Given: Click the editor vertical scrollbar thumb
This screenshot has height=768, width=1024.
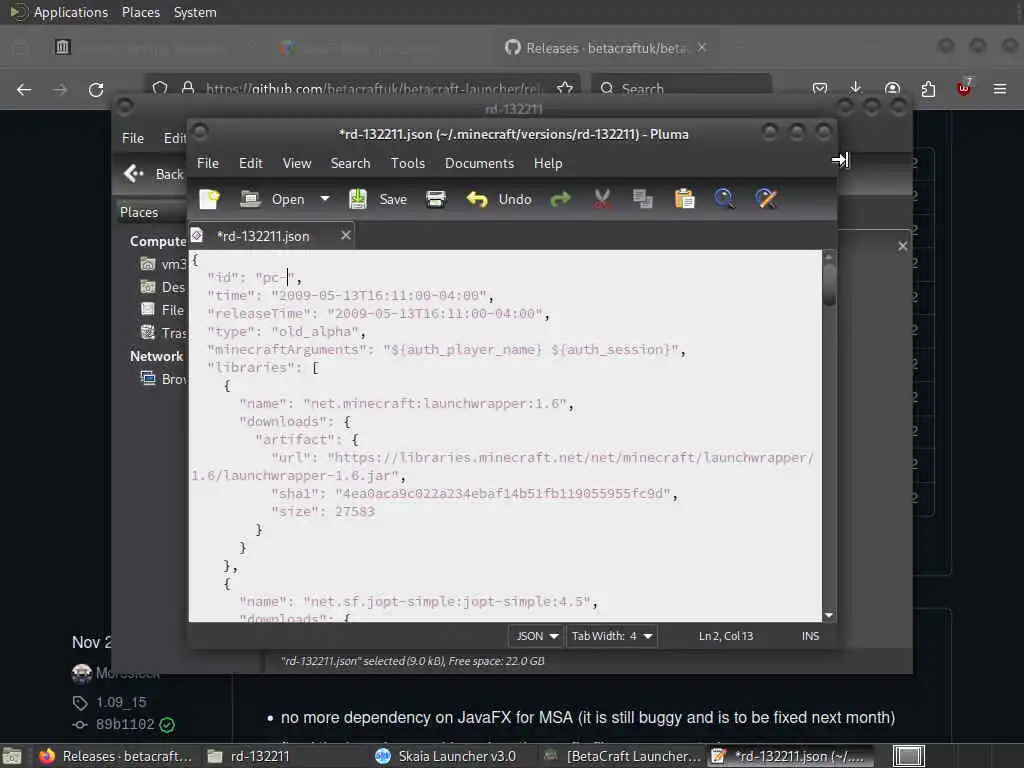Looking at the screenshot, I should coord(829,284).
